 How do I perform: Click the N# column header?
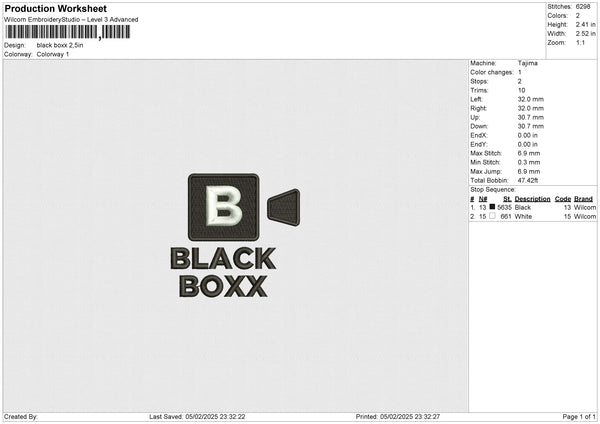[483, 199]
